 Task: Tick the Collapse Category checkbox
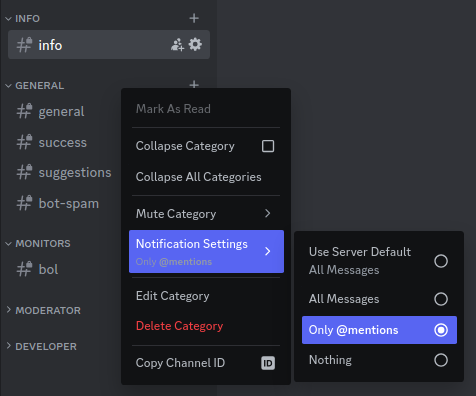[268, 146]
